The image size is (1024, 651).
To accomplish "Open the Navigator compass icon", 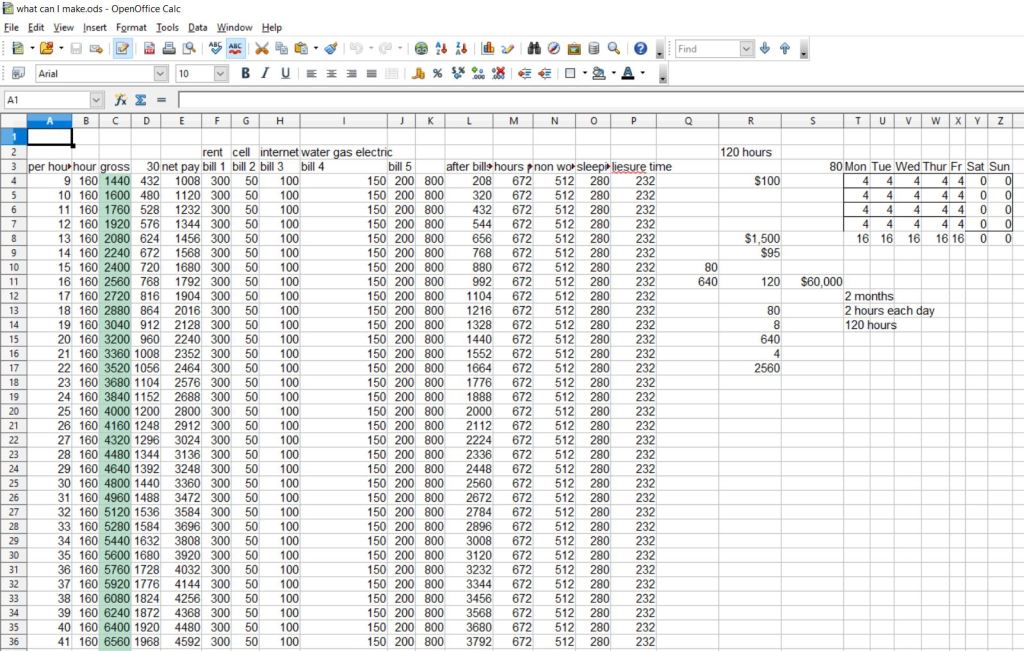I will tap(553, 48).
